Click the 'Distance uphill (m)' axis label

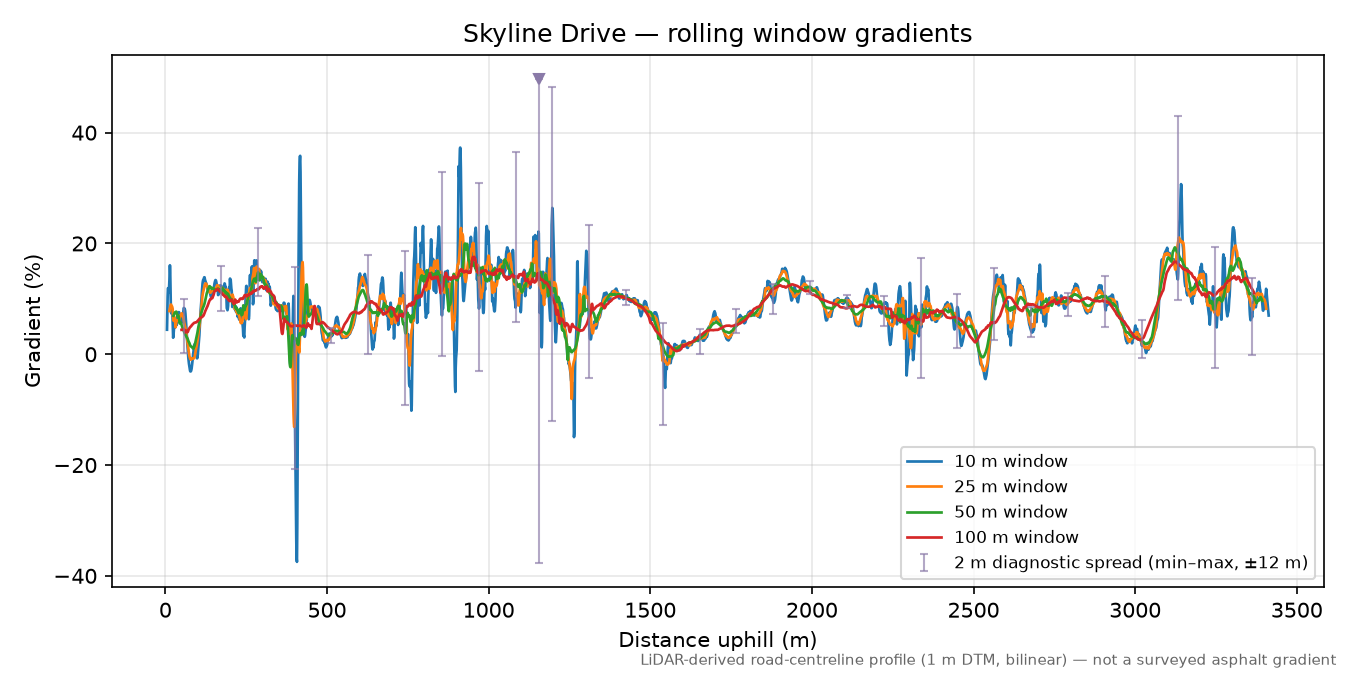click(717, 640)
